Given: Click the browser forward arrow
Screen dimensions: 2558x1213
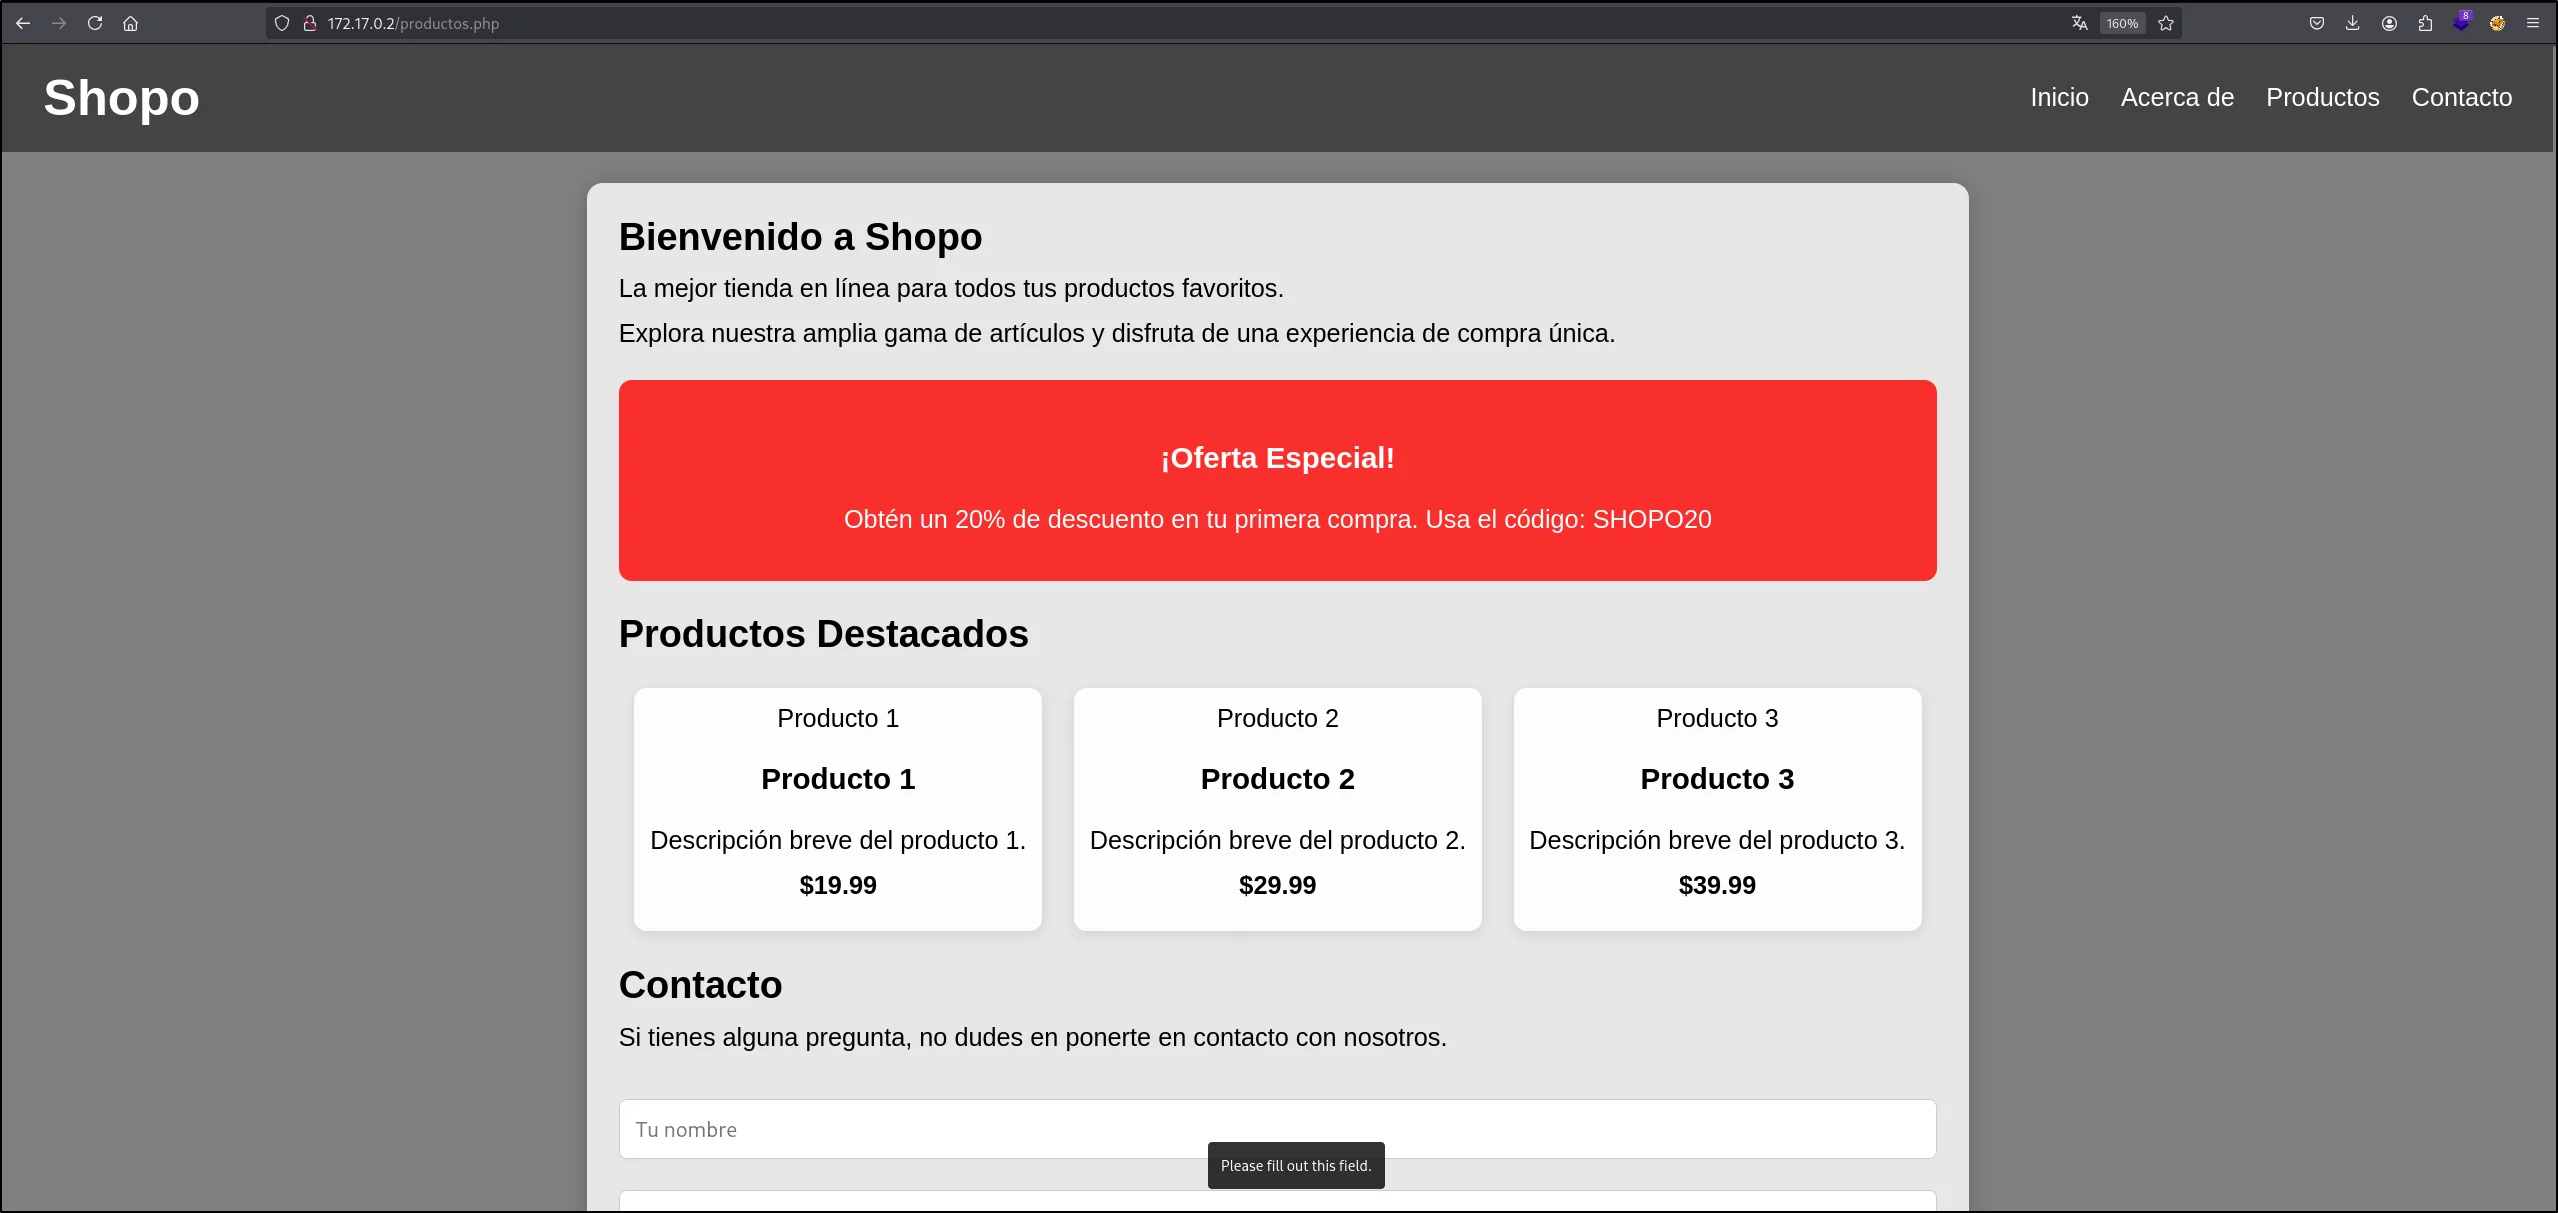Looking at the screenshot, I should (59, 23).
